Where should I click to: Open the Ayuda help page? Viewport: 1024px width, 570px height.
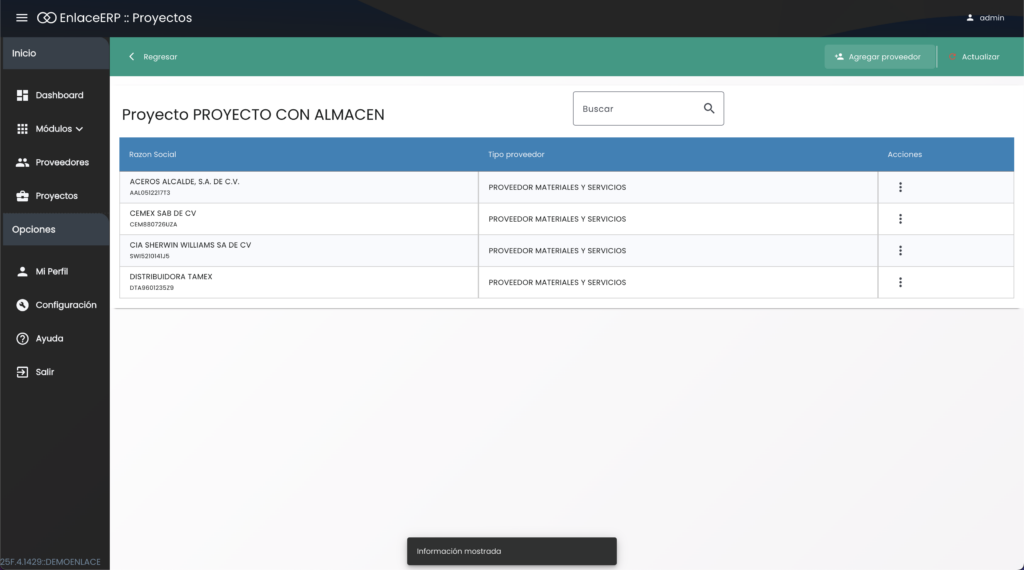pos(48,338)
